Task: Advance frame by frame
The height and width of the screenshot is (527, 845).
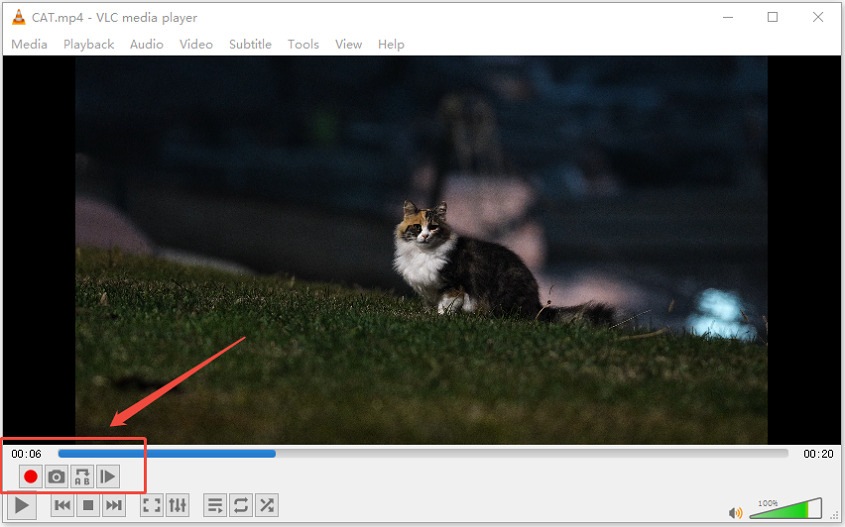Action: click(x=108, y=476)
